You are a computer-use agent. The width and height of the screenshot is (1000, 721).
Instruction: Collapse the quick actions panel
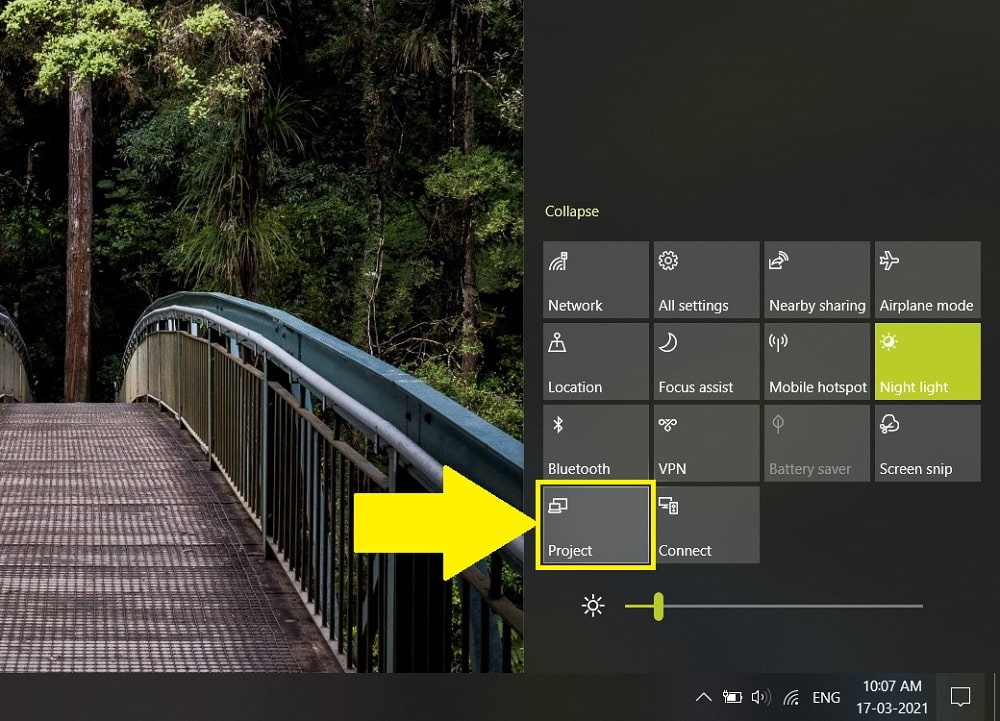click(571, 211)
